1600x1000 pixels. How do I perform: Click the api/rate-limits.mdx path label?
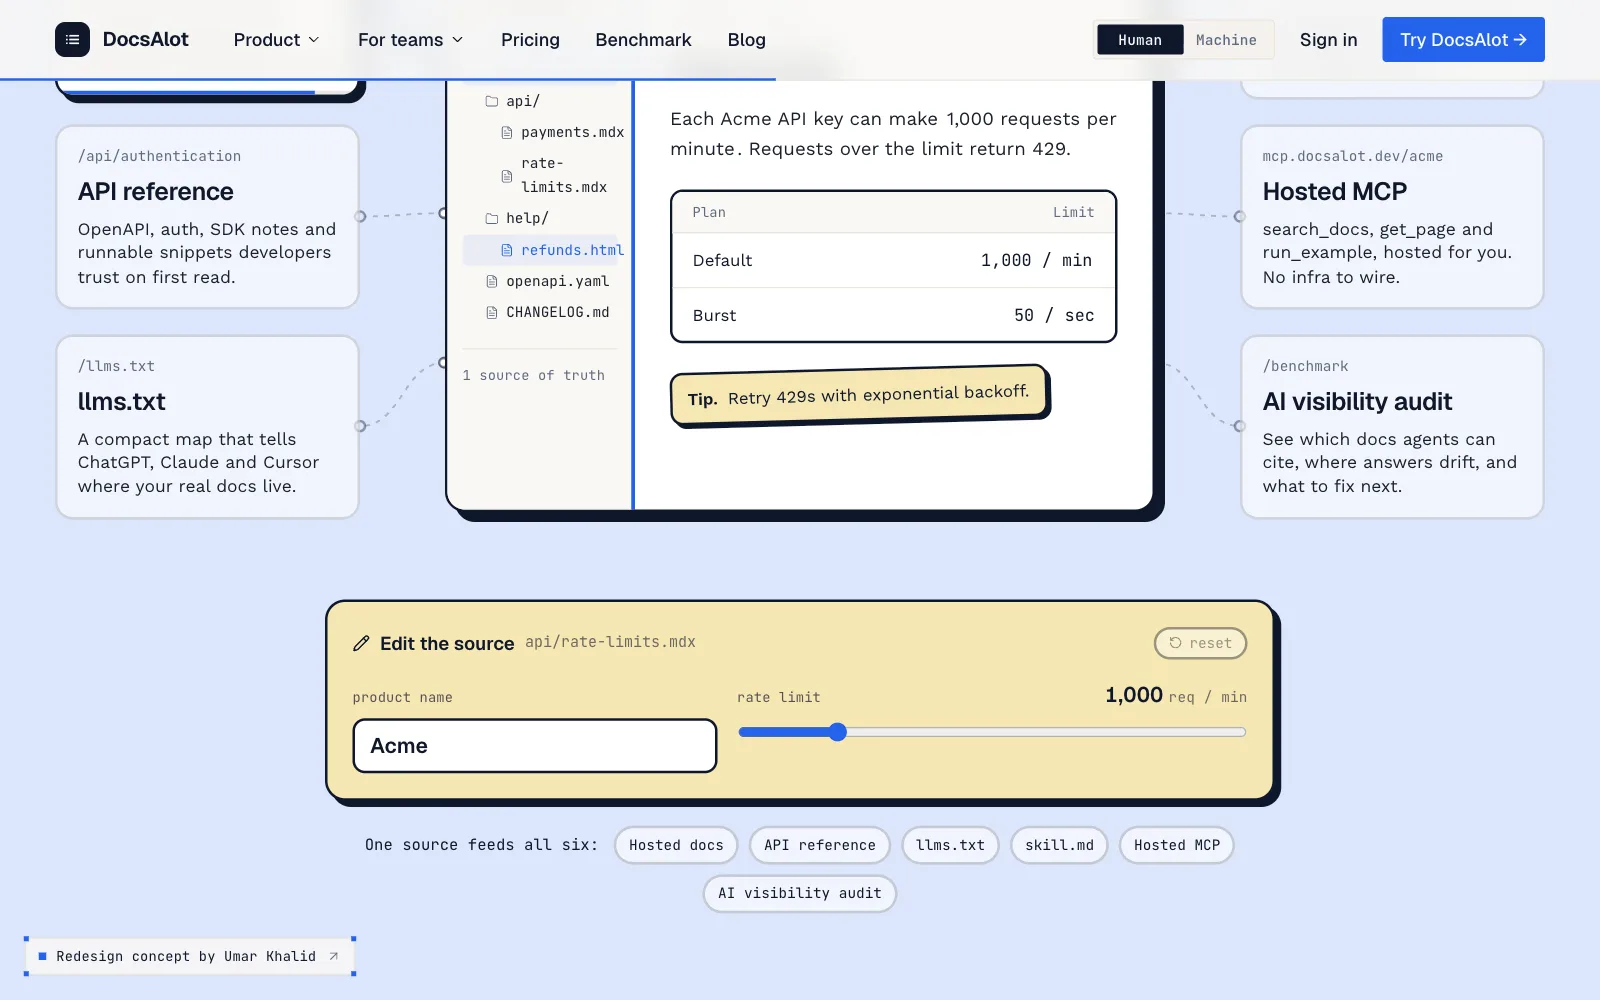pos(610,642)
